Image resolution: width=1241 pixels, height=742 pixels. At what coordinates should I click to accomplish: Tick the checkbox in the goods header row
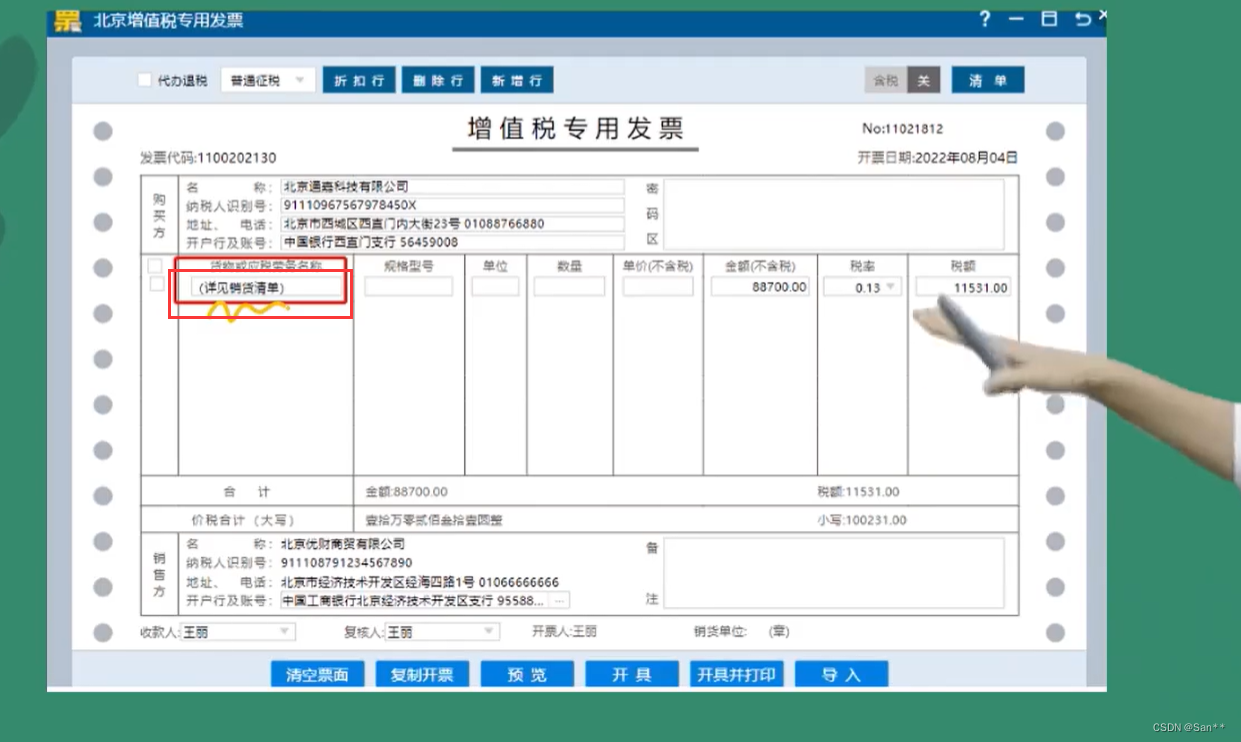point(155,266)
